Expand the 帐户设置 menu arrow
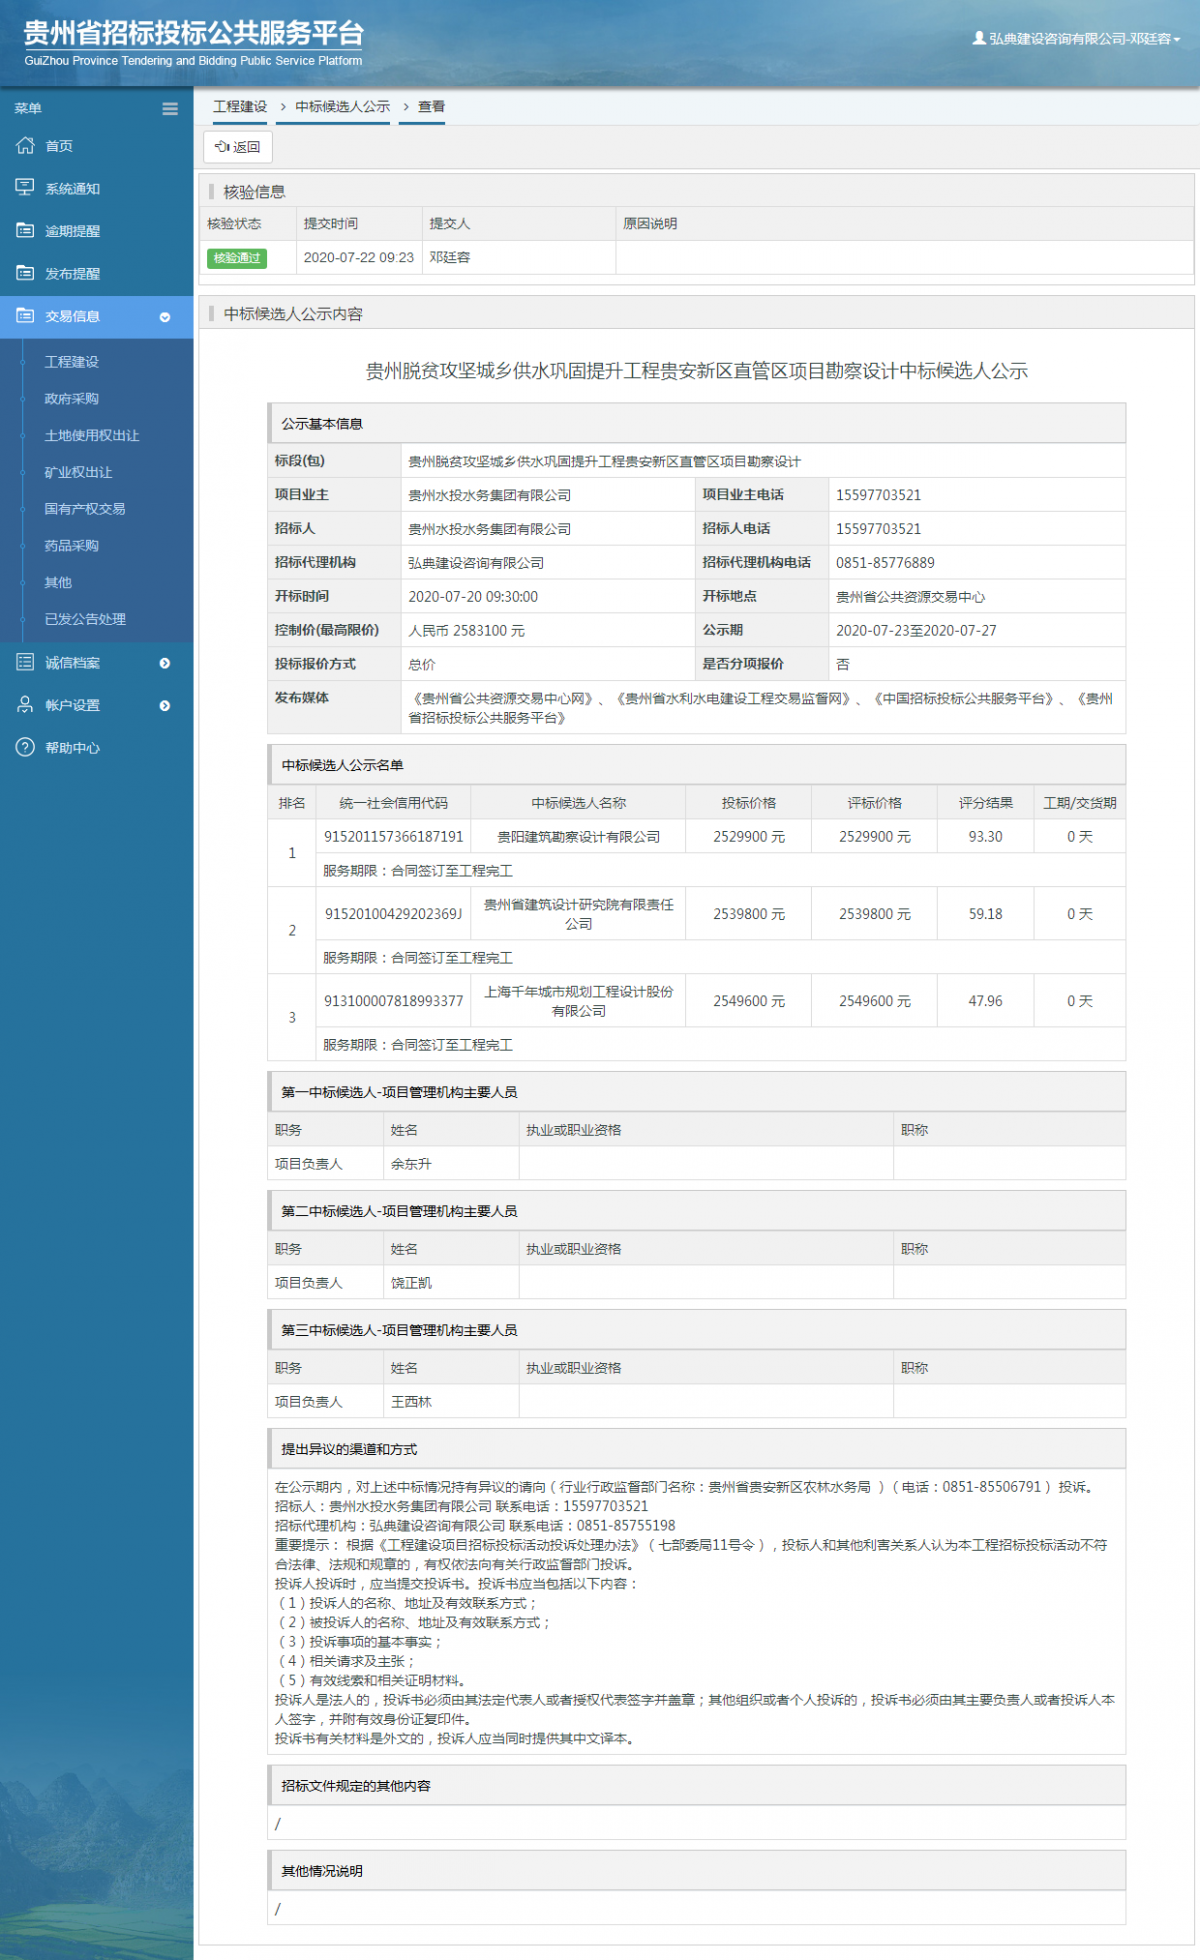 click(x=165, y=706)
